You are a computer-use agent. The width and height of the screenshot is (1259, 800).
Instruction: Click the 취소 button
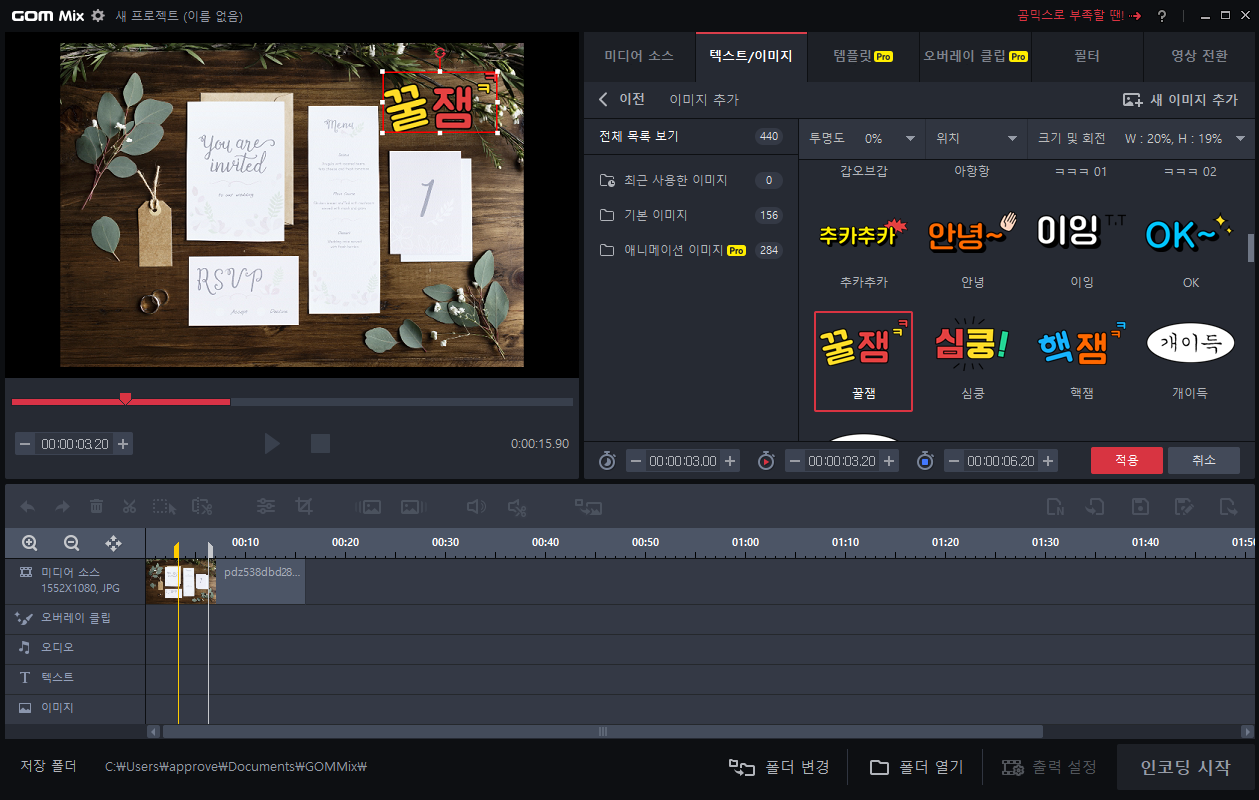1204,460
